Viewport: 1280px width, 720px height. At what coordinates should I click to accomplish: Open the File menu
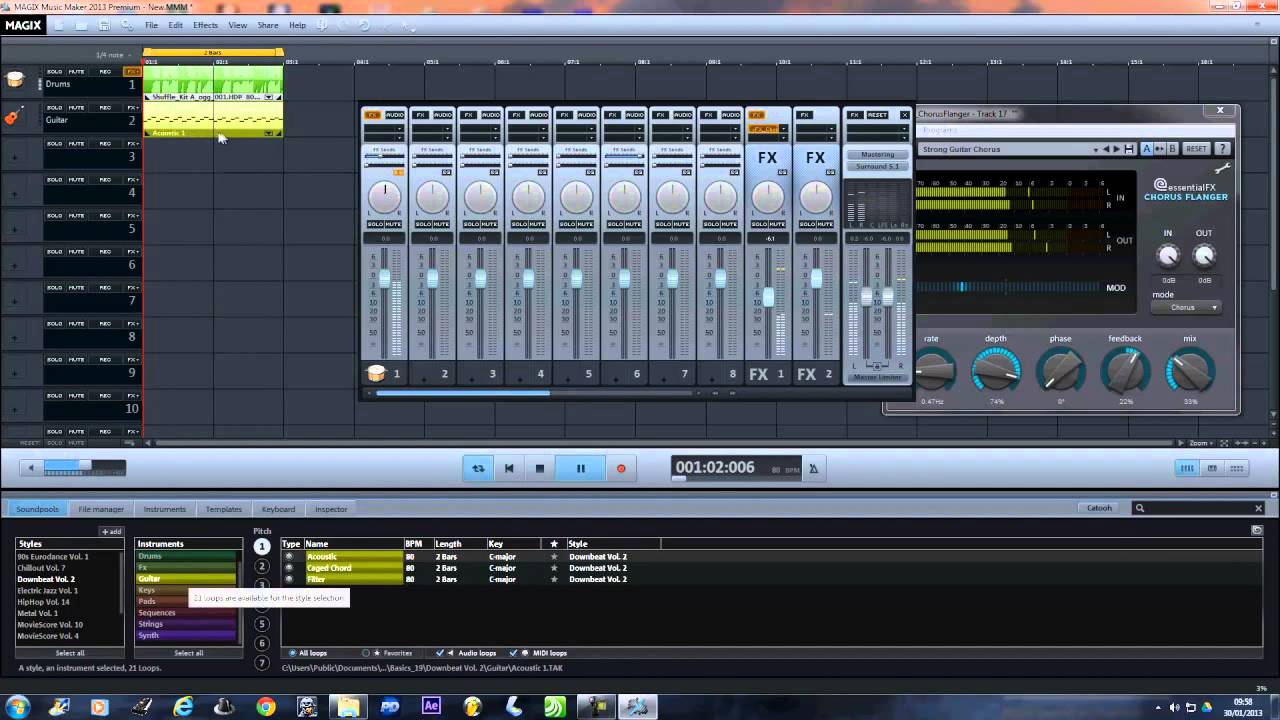[x=151, y=25]
